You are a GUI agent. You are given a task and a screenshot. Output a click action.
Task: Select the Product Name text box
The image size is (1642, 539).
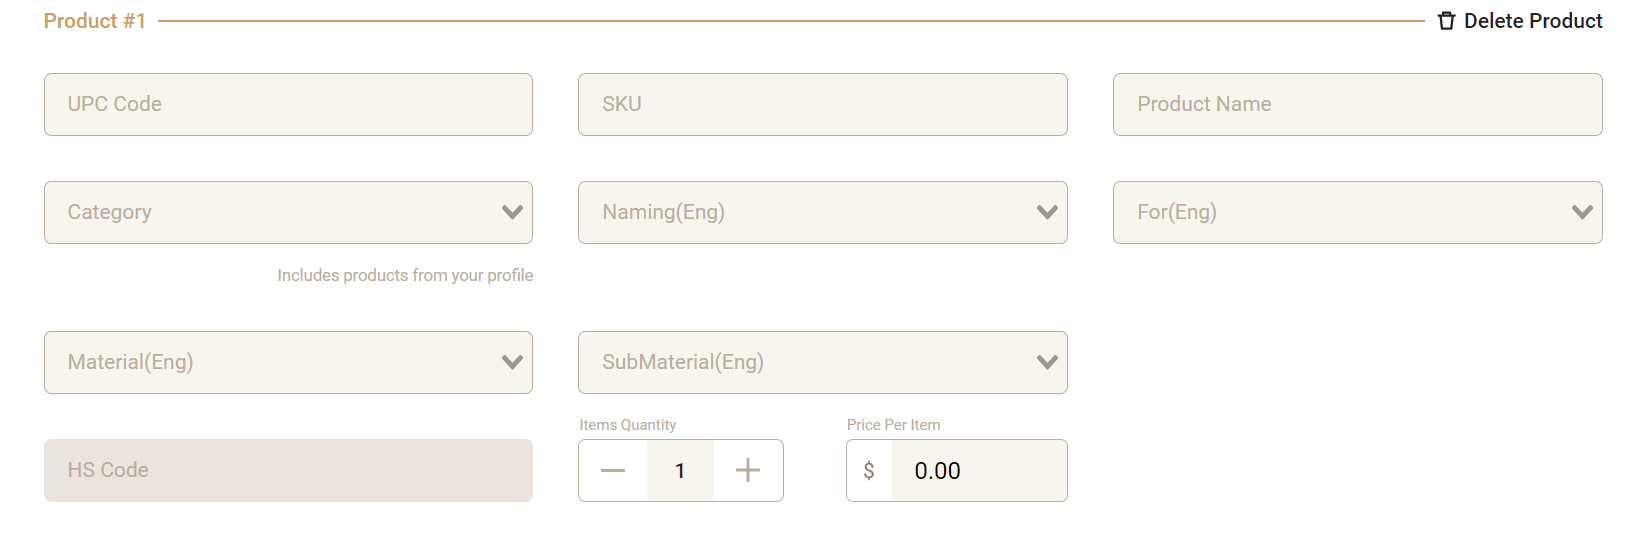[1357, 104]
